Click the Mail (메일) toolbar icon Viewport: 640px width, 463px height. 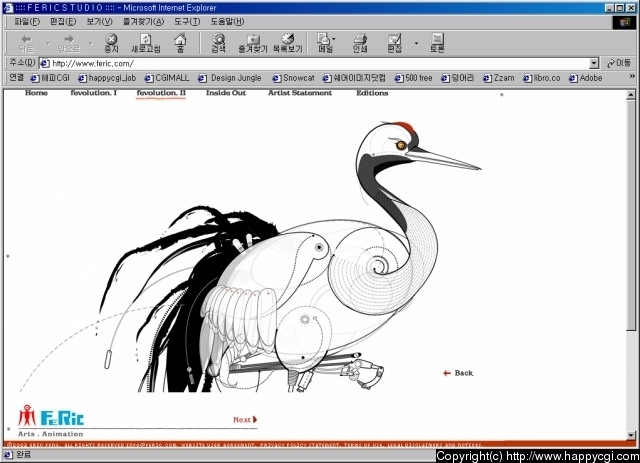[x=324, y=43]
